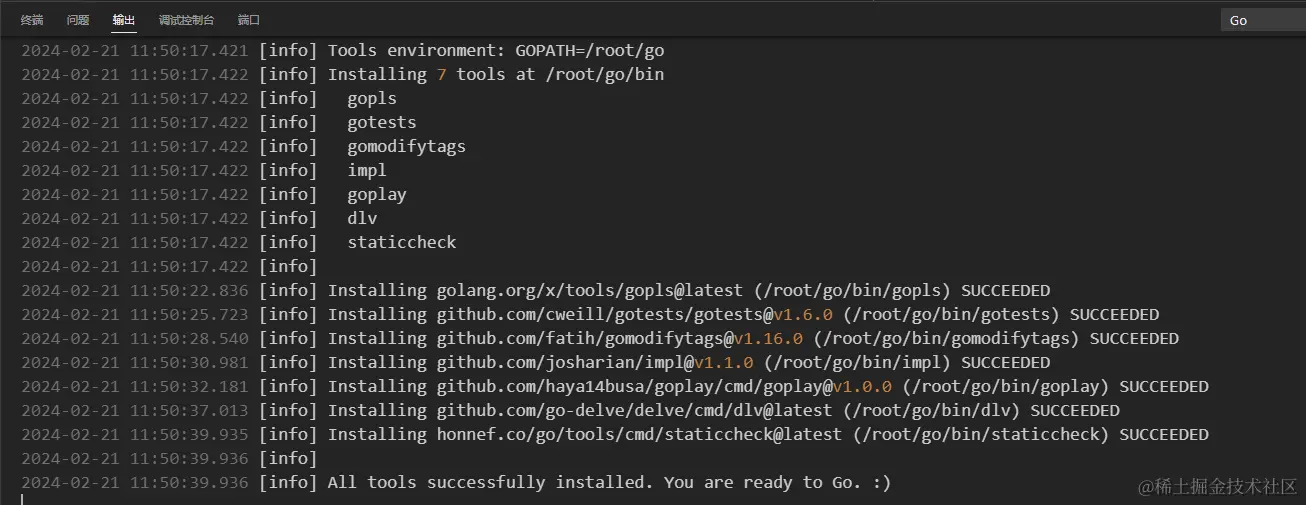Click the go-delve/delve/cmd/dlv install line

tap(724, 410)
